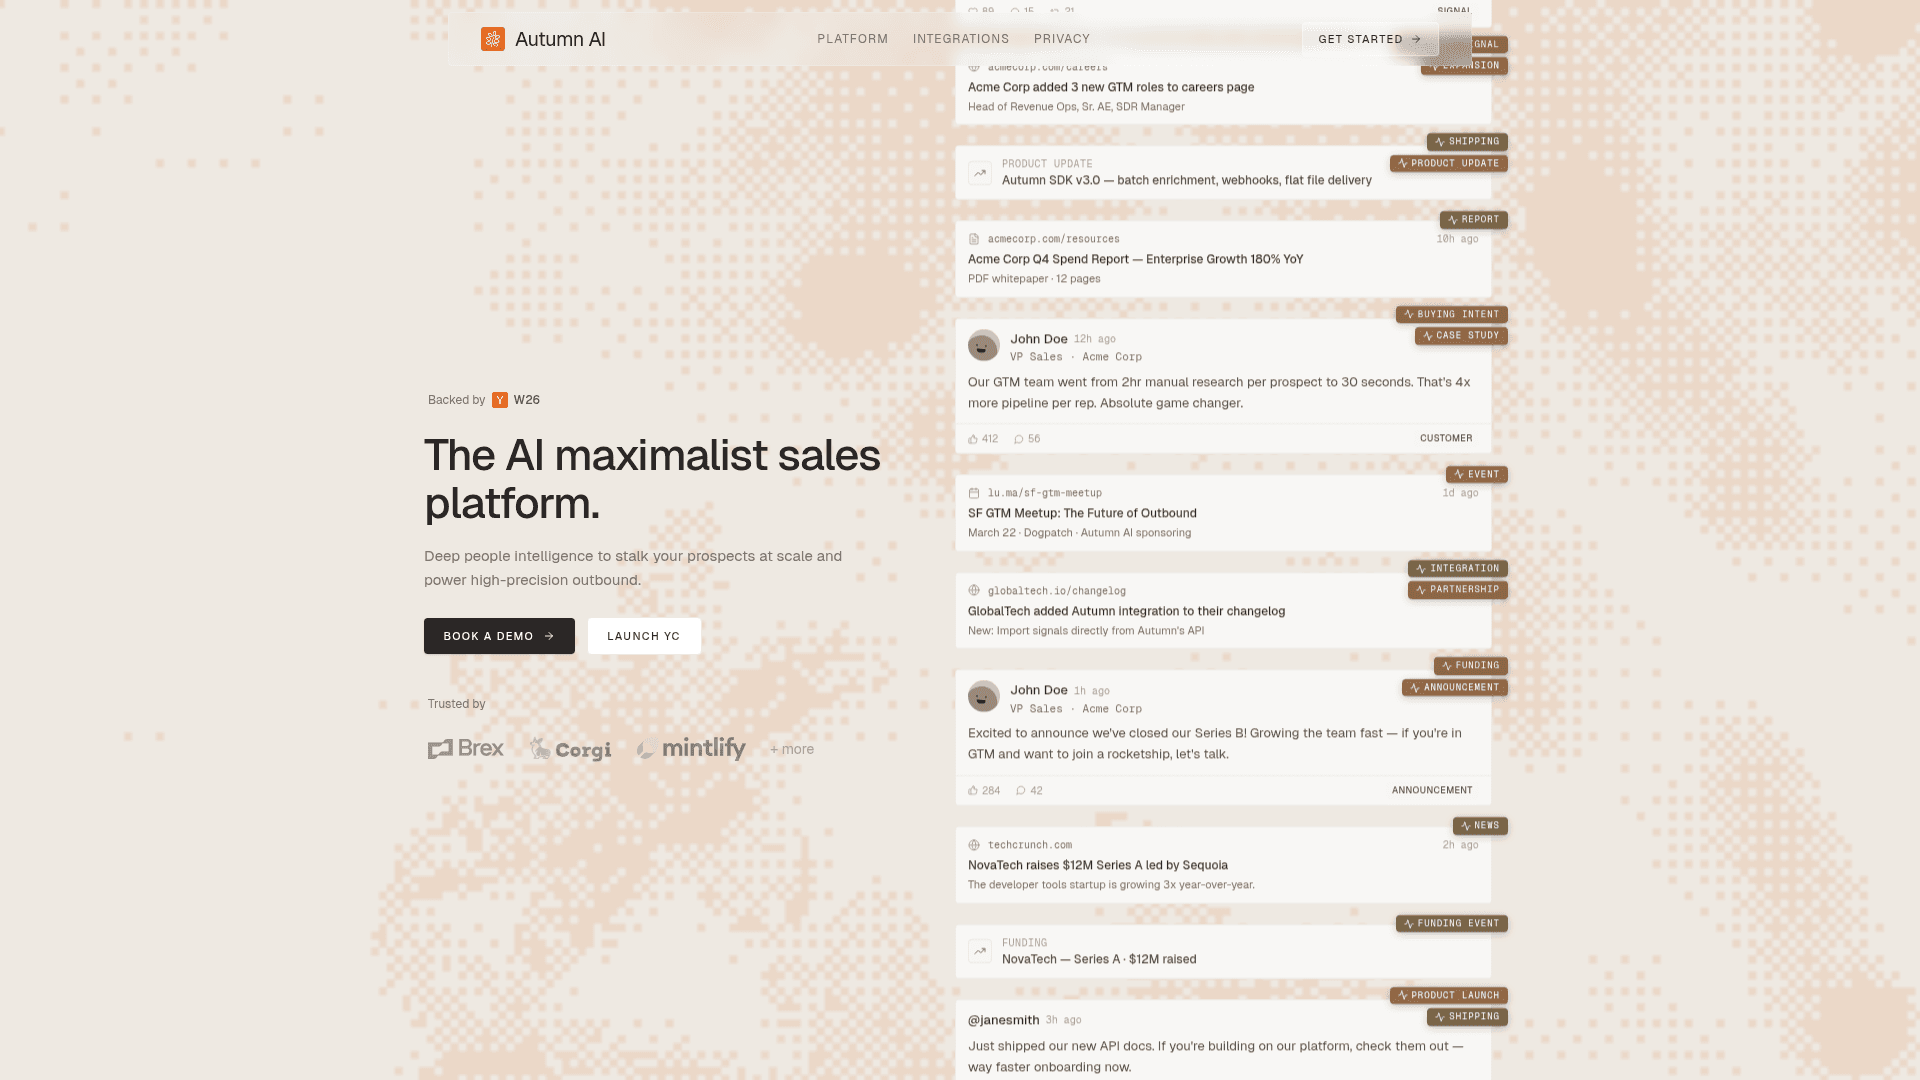1920x1080 pixels.
Task: Click the Integration tag badge
Action: tap(1457, 568)
